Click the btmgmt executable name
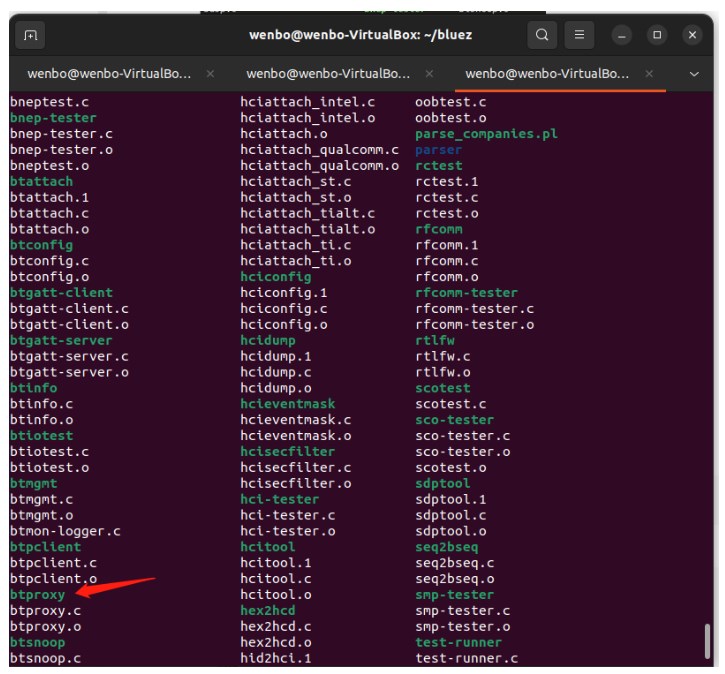The width and height of the screenshot is (725, 674). [34, 484]
